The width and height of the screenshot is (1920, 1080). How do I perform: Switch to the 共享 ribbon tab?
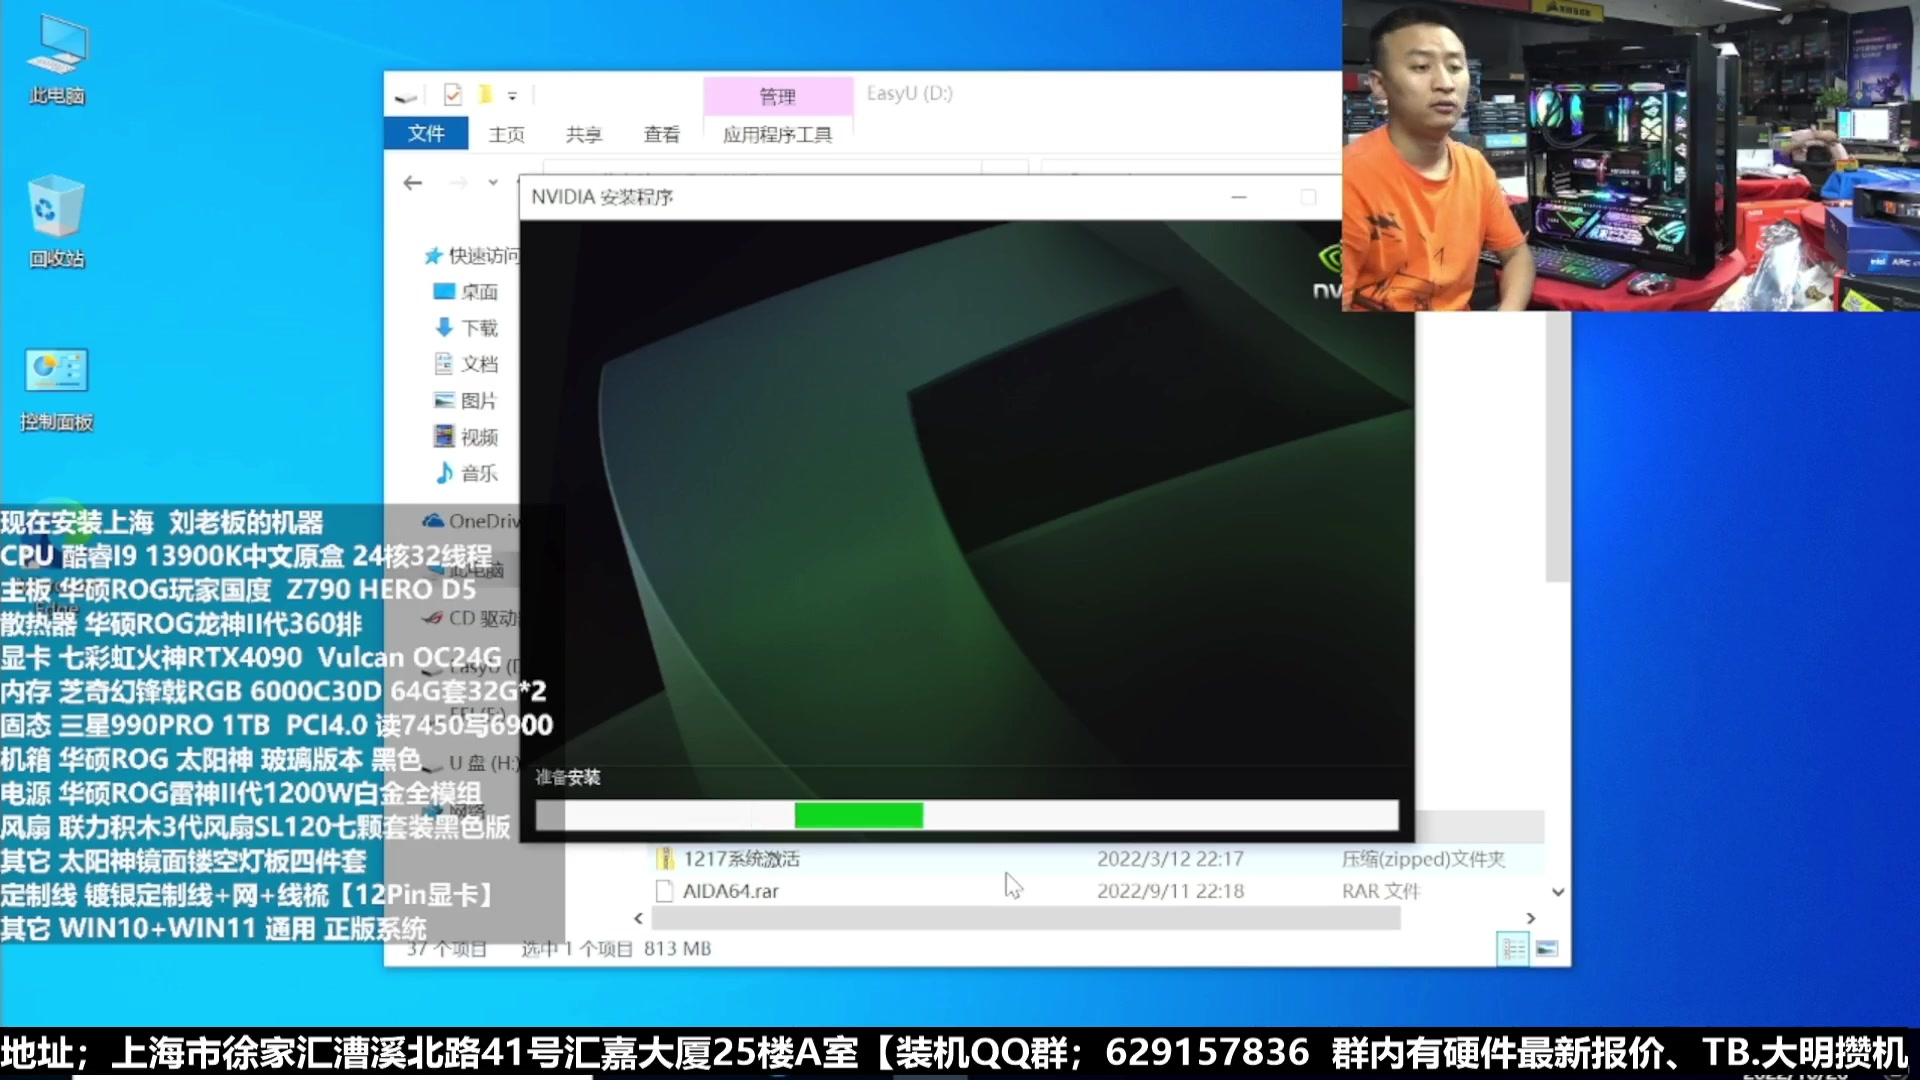tap(584, 134)
